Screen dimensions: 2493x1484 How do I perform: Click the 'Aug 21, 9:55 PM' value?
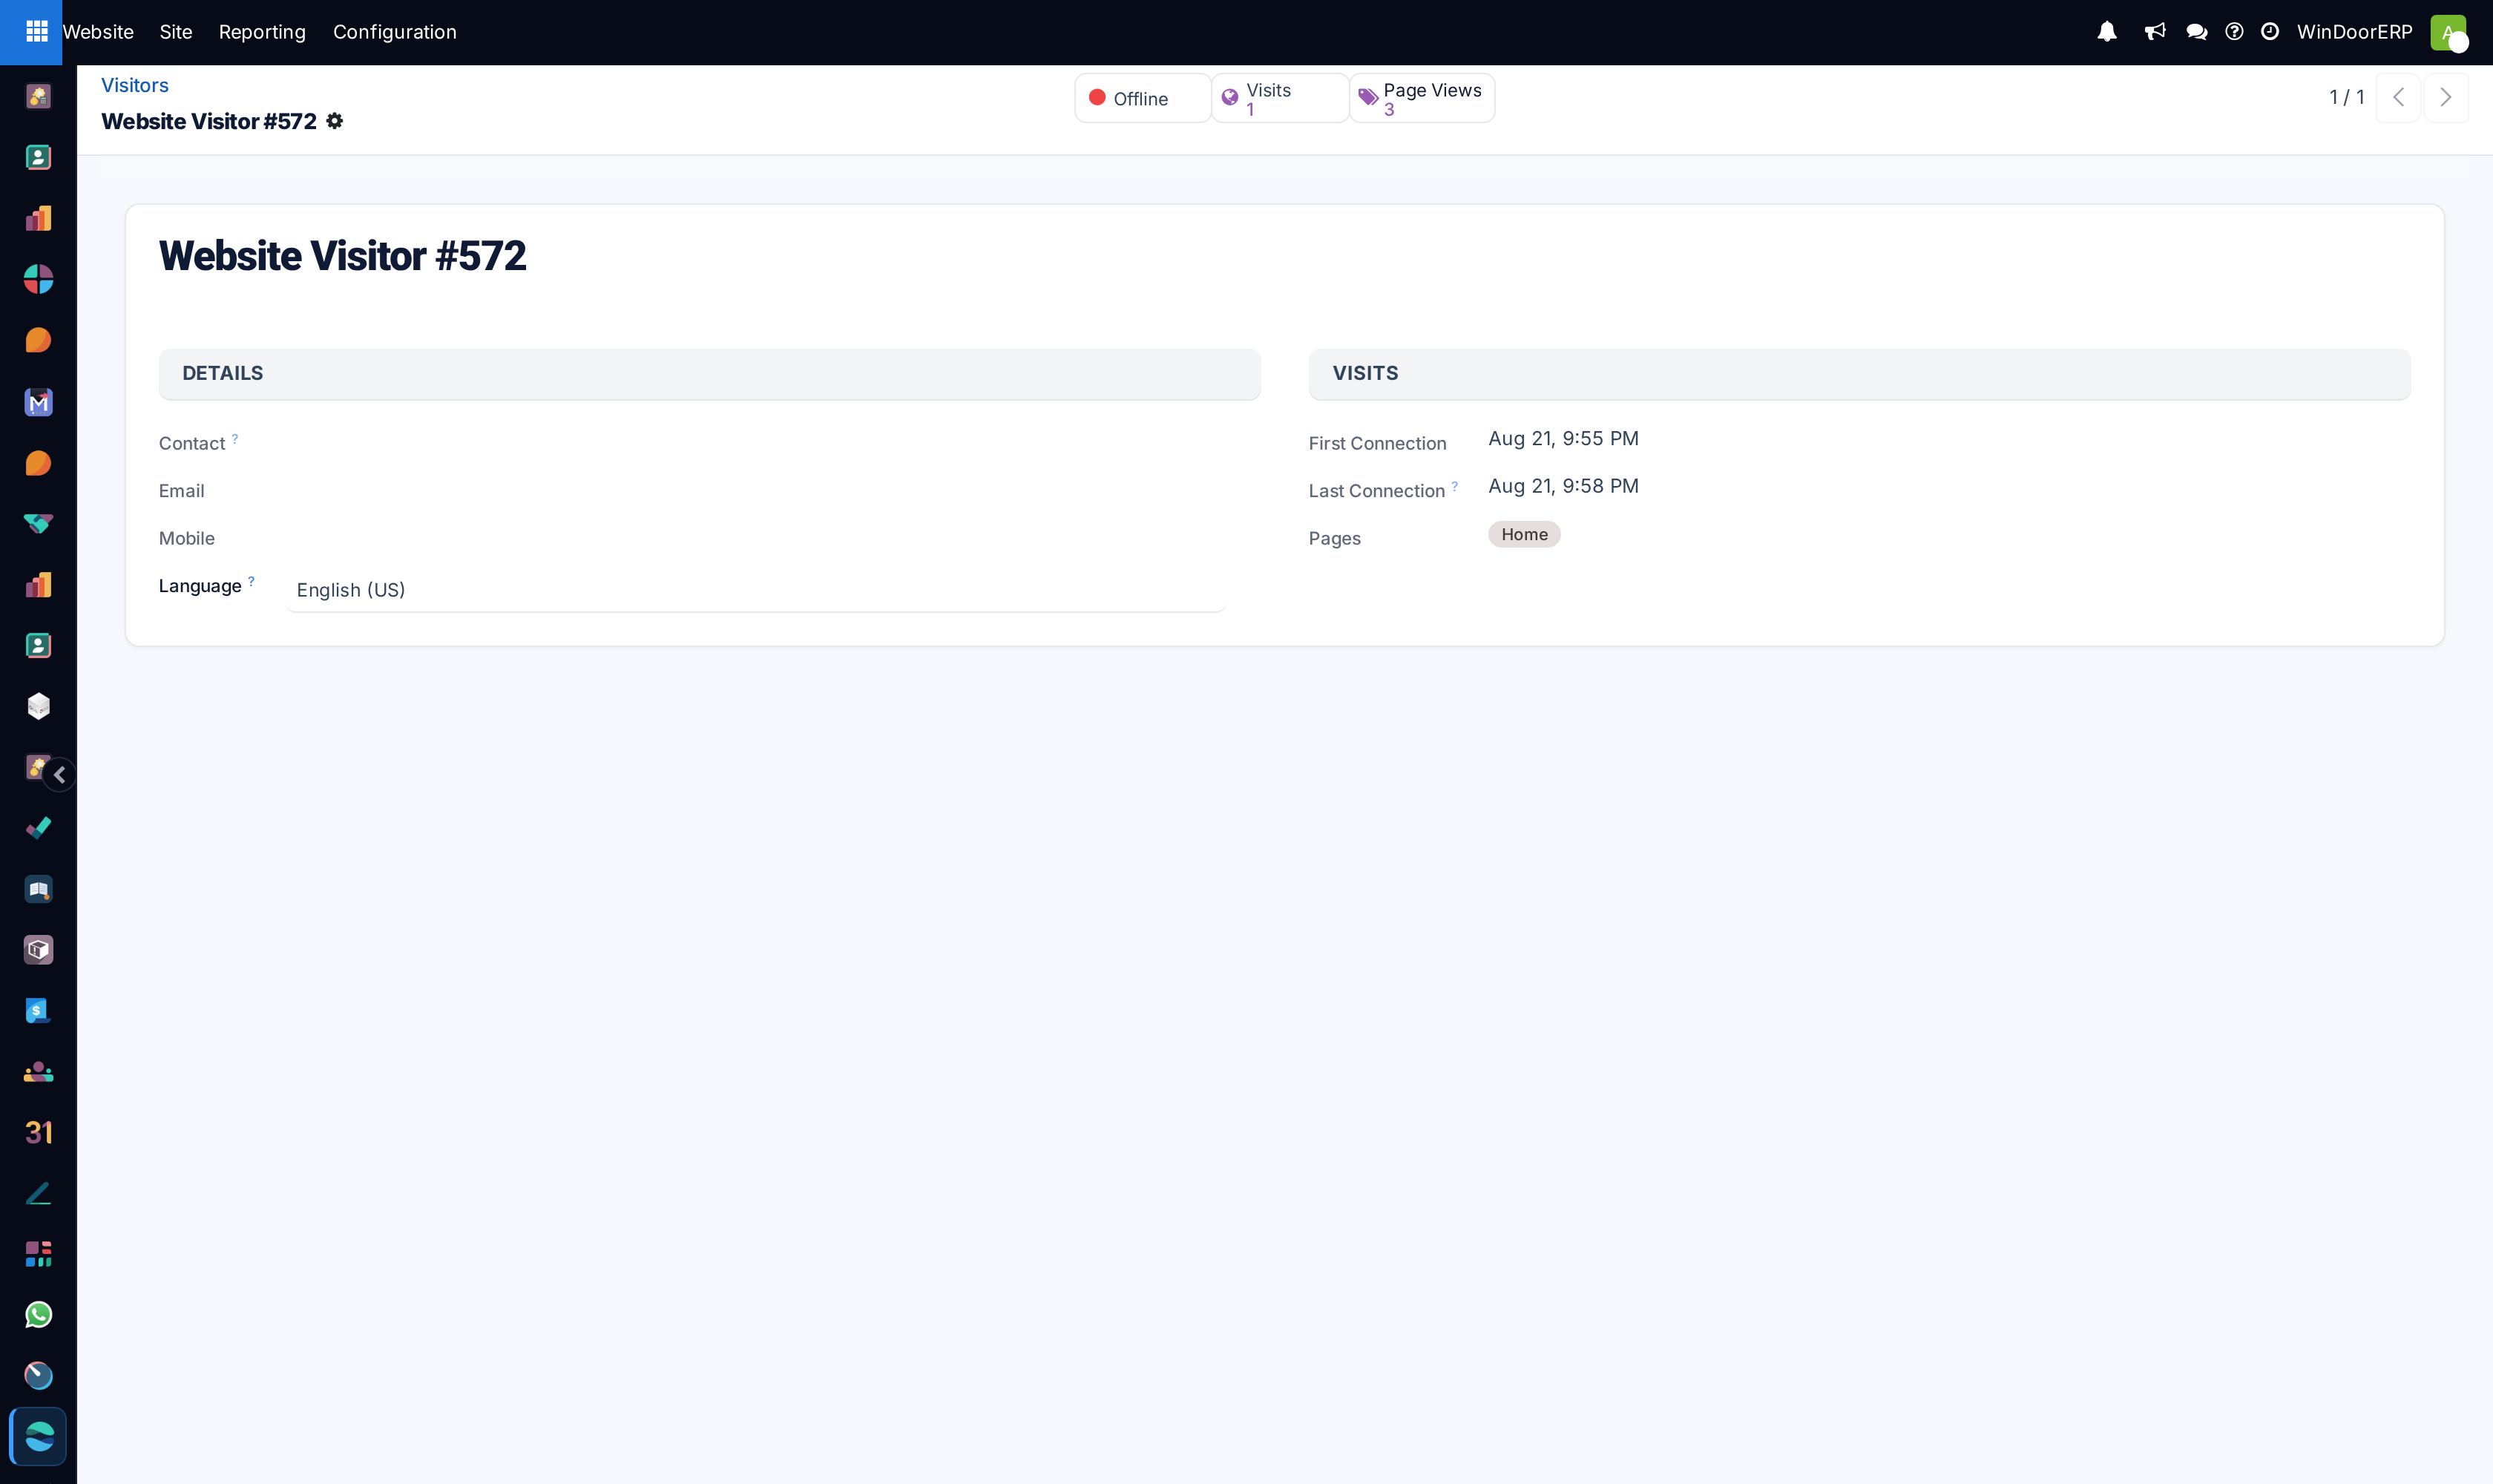pyautogui.click(x=1563, y=439)
